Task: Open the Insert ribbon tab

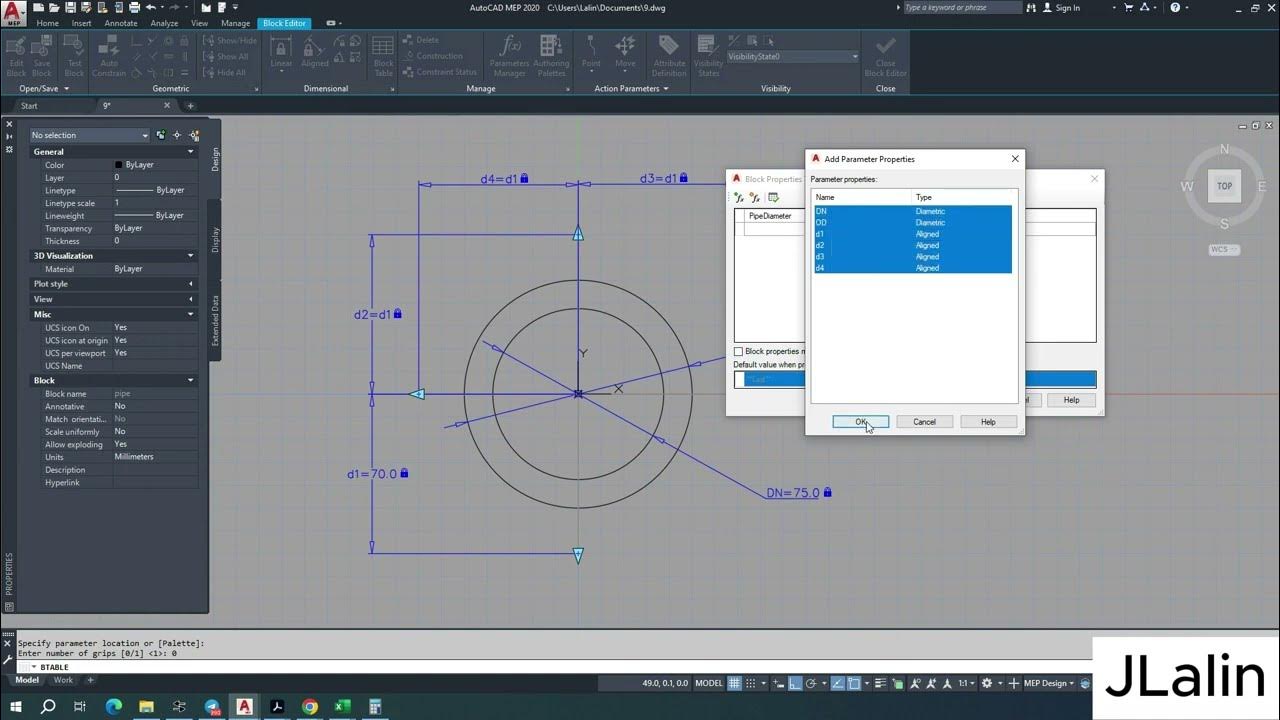Action: tap(81, 23)
